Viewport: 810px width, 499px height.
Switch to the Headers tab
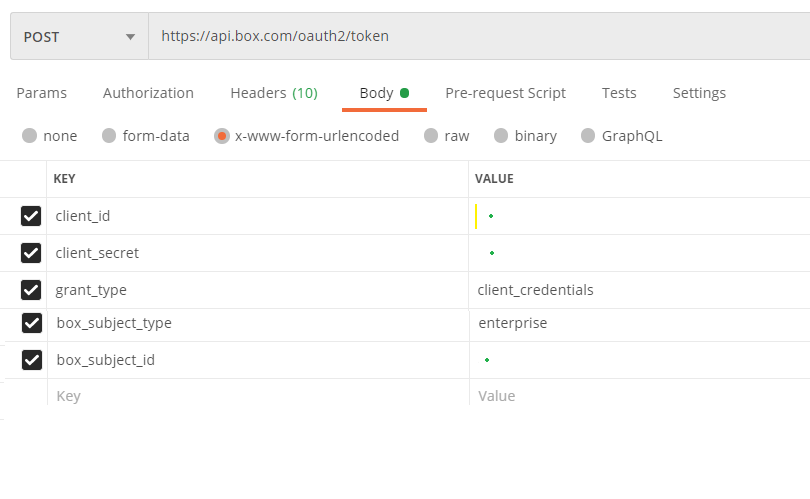[273, 93]
